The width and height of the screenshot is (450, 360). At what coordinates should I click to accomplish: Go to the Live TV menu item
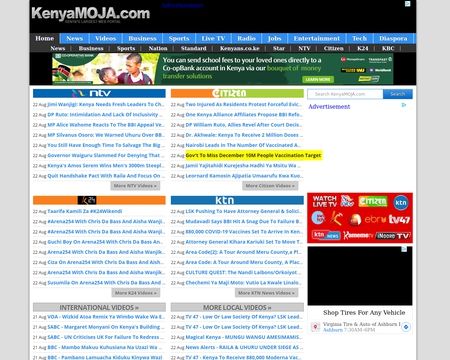213,38
